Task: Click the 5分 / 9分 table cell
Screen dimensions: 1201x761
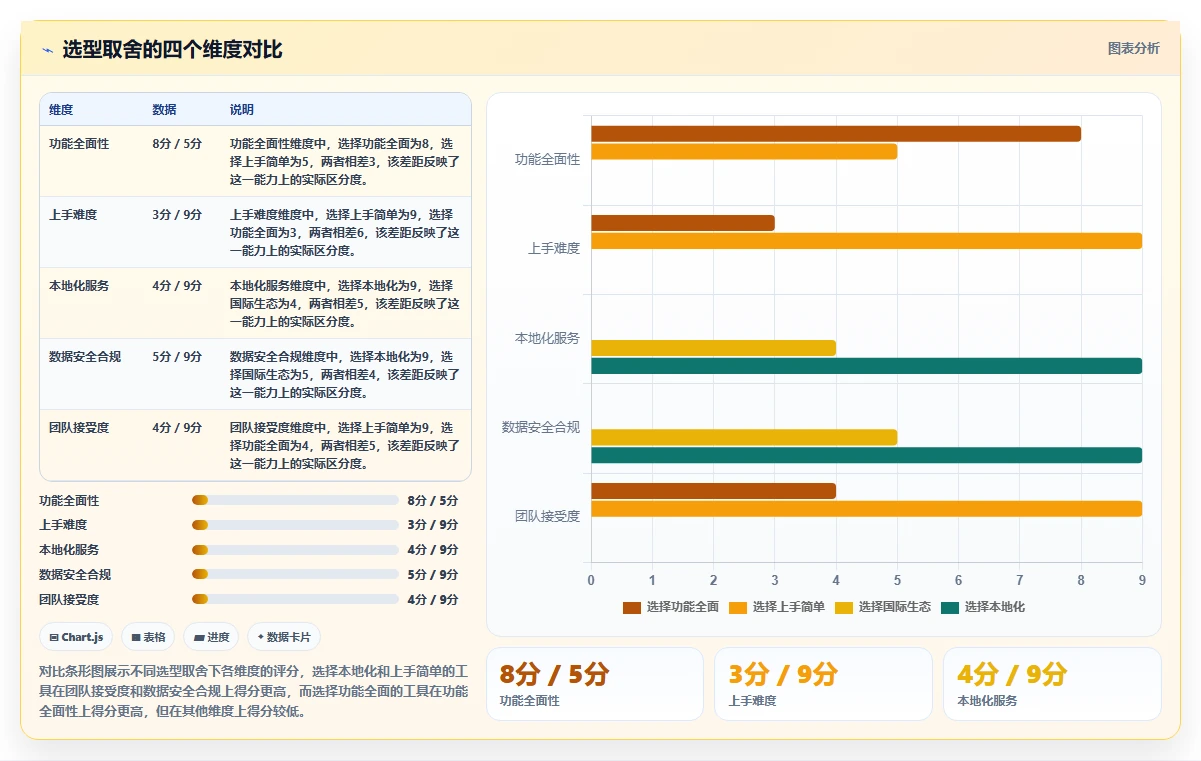Action: point(177,357)
